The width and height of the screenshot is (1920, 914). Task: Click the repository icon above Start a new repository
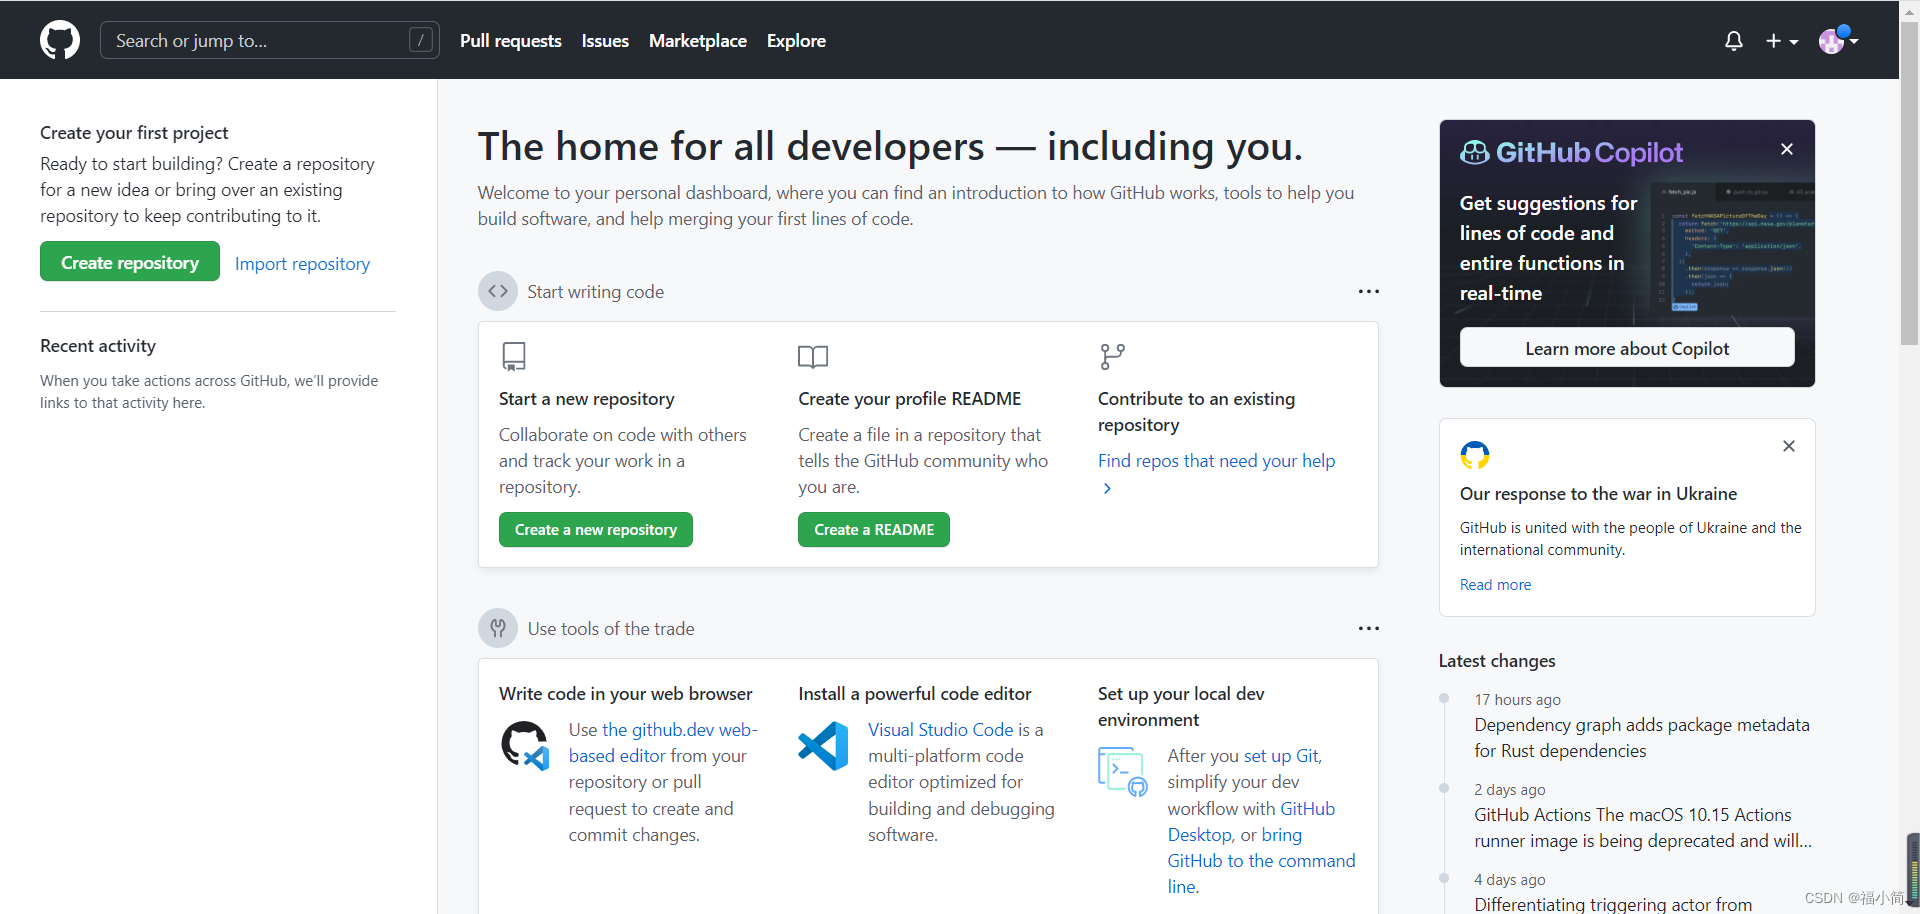[514, 357]
